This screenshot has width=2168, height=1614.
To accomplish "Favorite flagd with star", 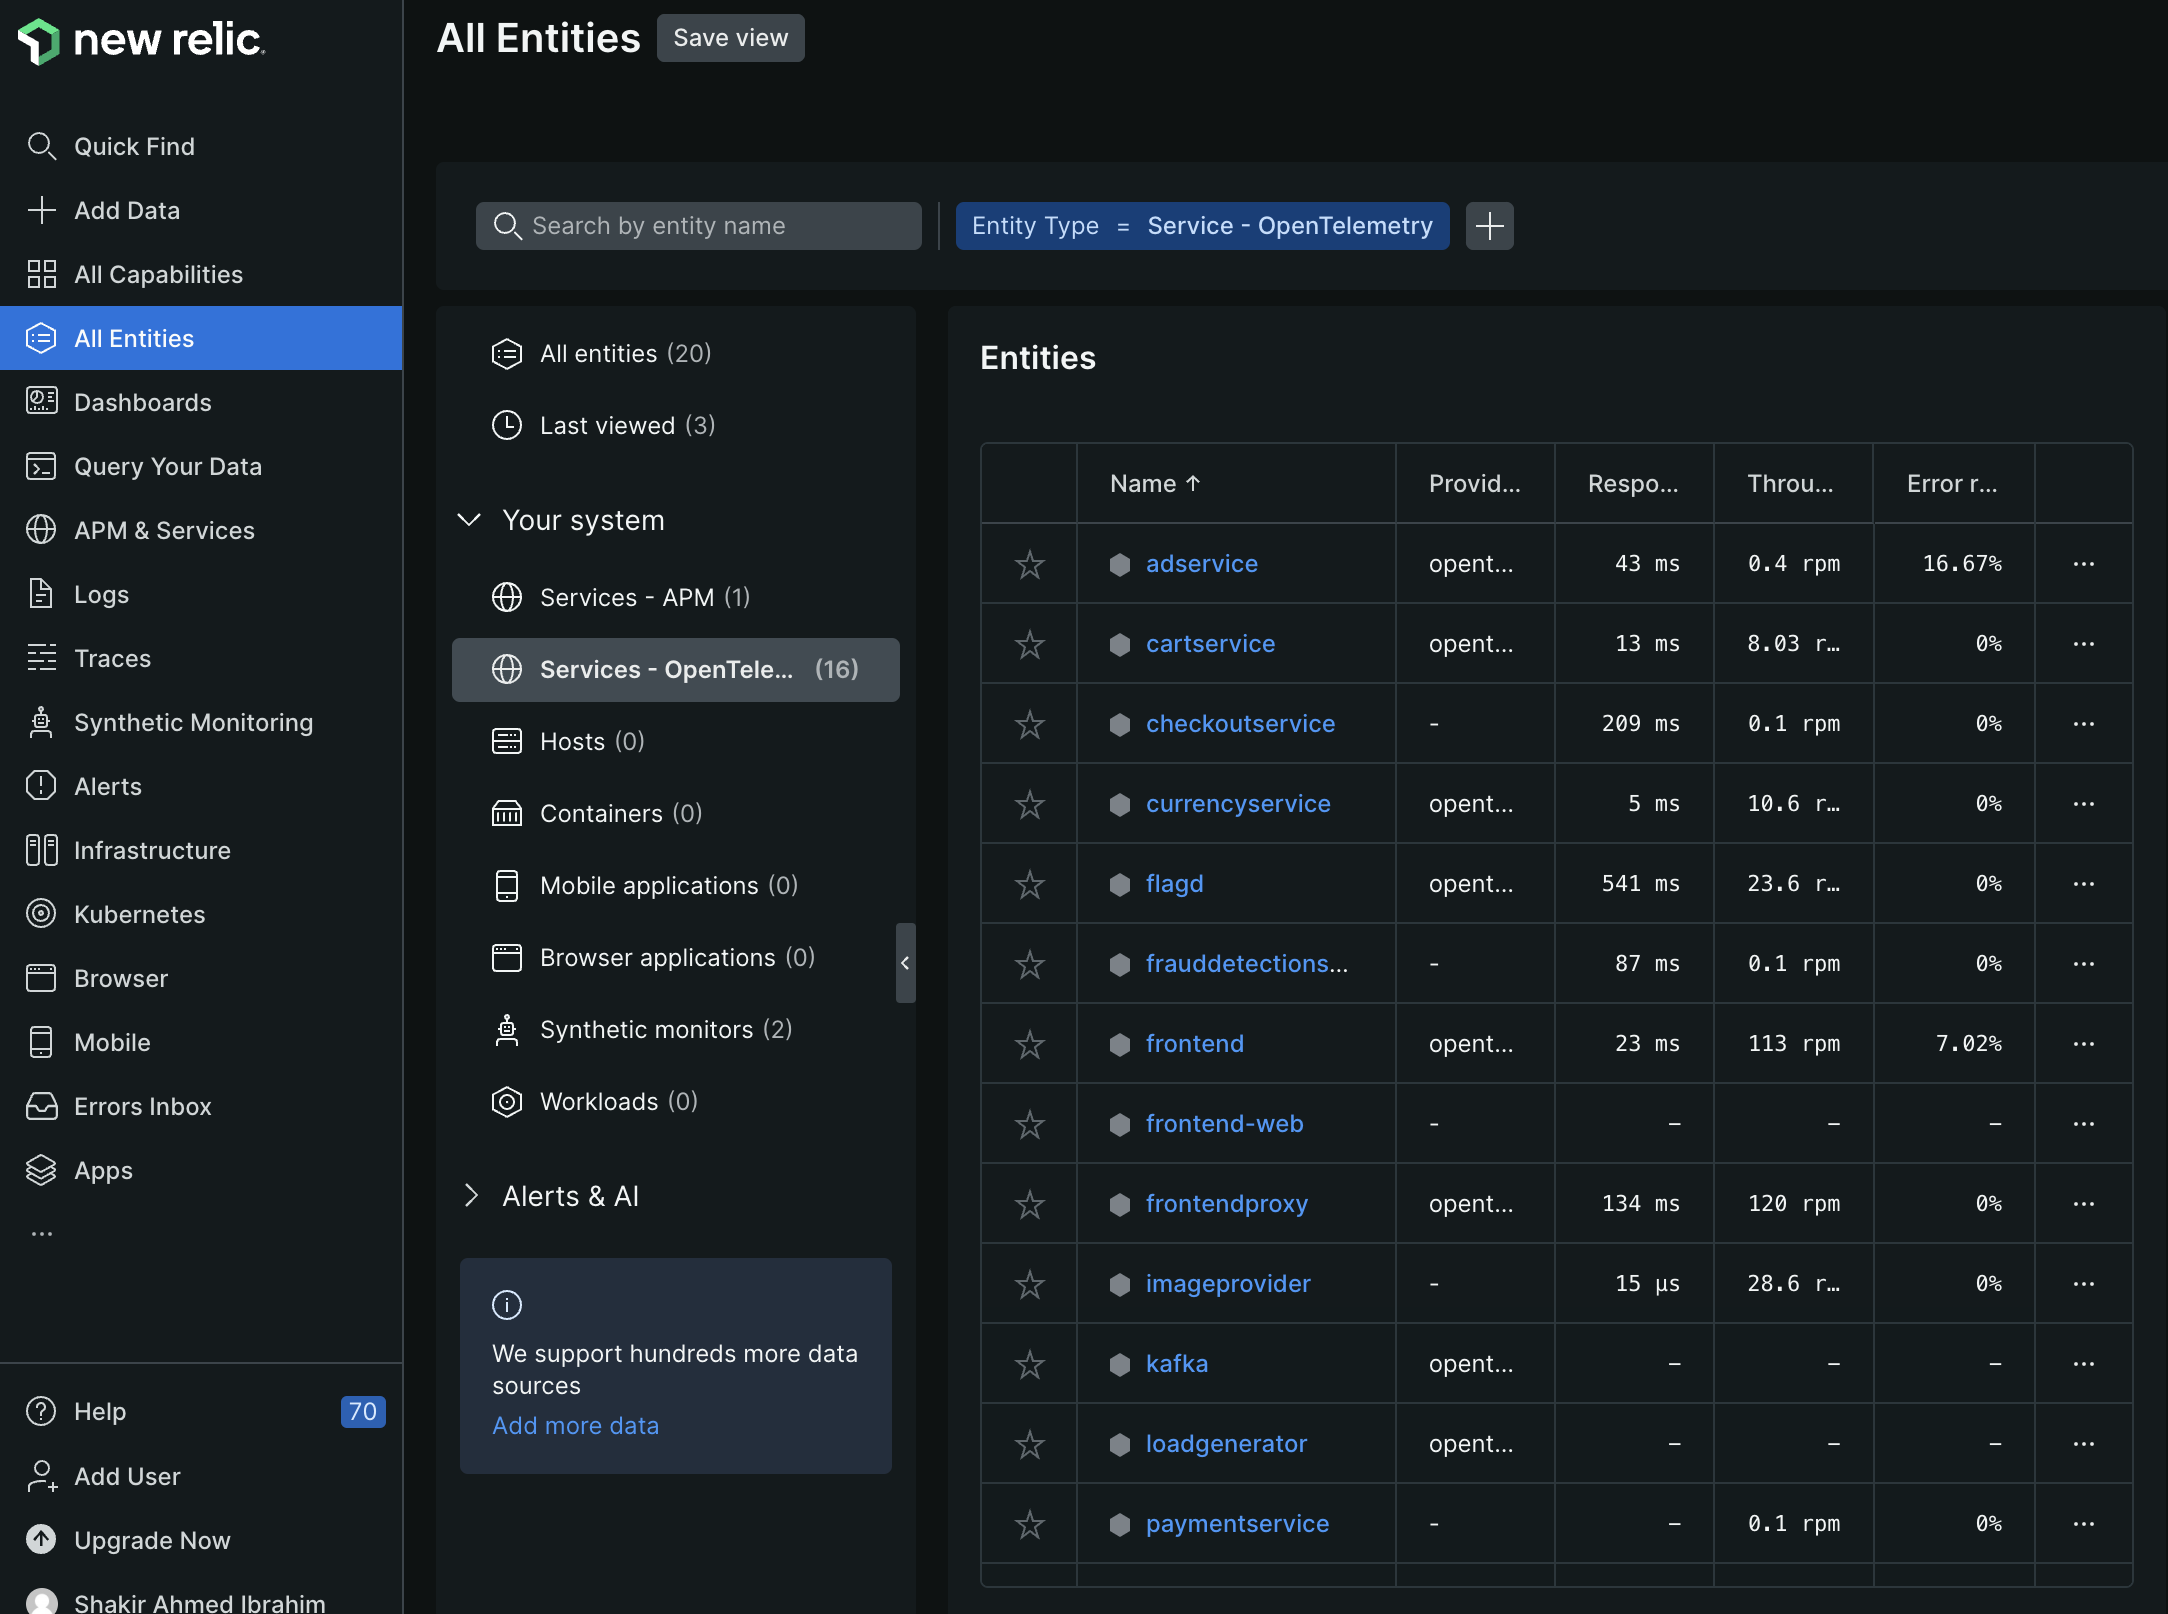I will tap(1030, 884).
